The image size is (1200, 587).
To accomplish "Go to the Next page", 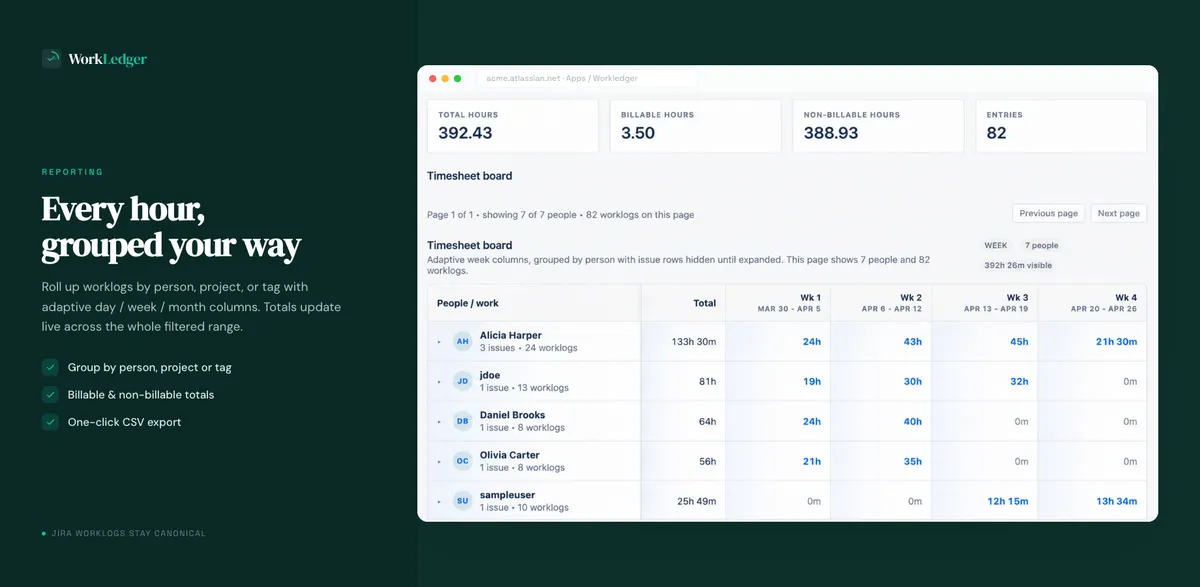I will click(x=1119, y=213).
